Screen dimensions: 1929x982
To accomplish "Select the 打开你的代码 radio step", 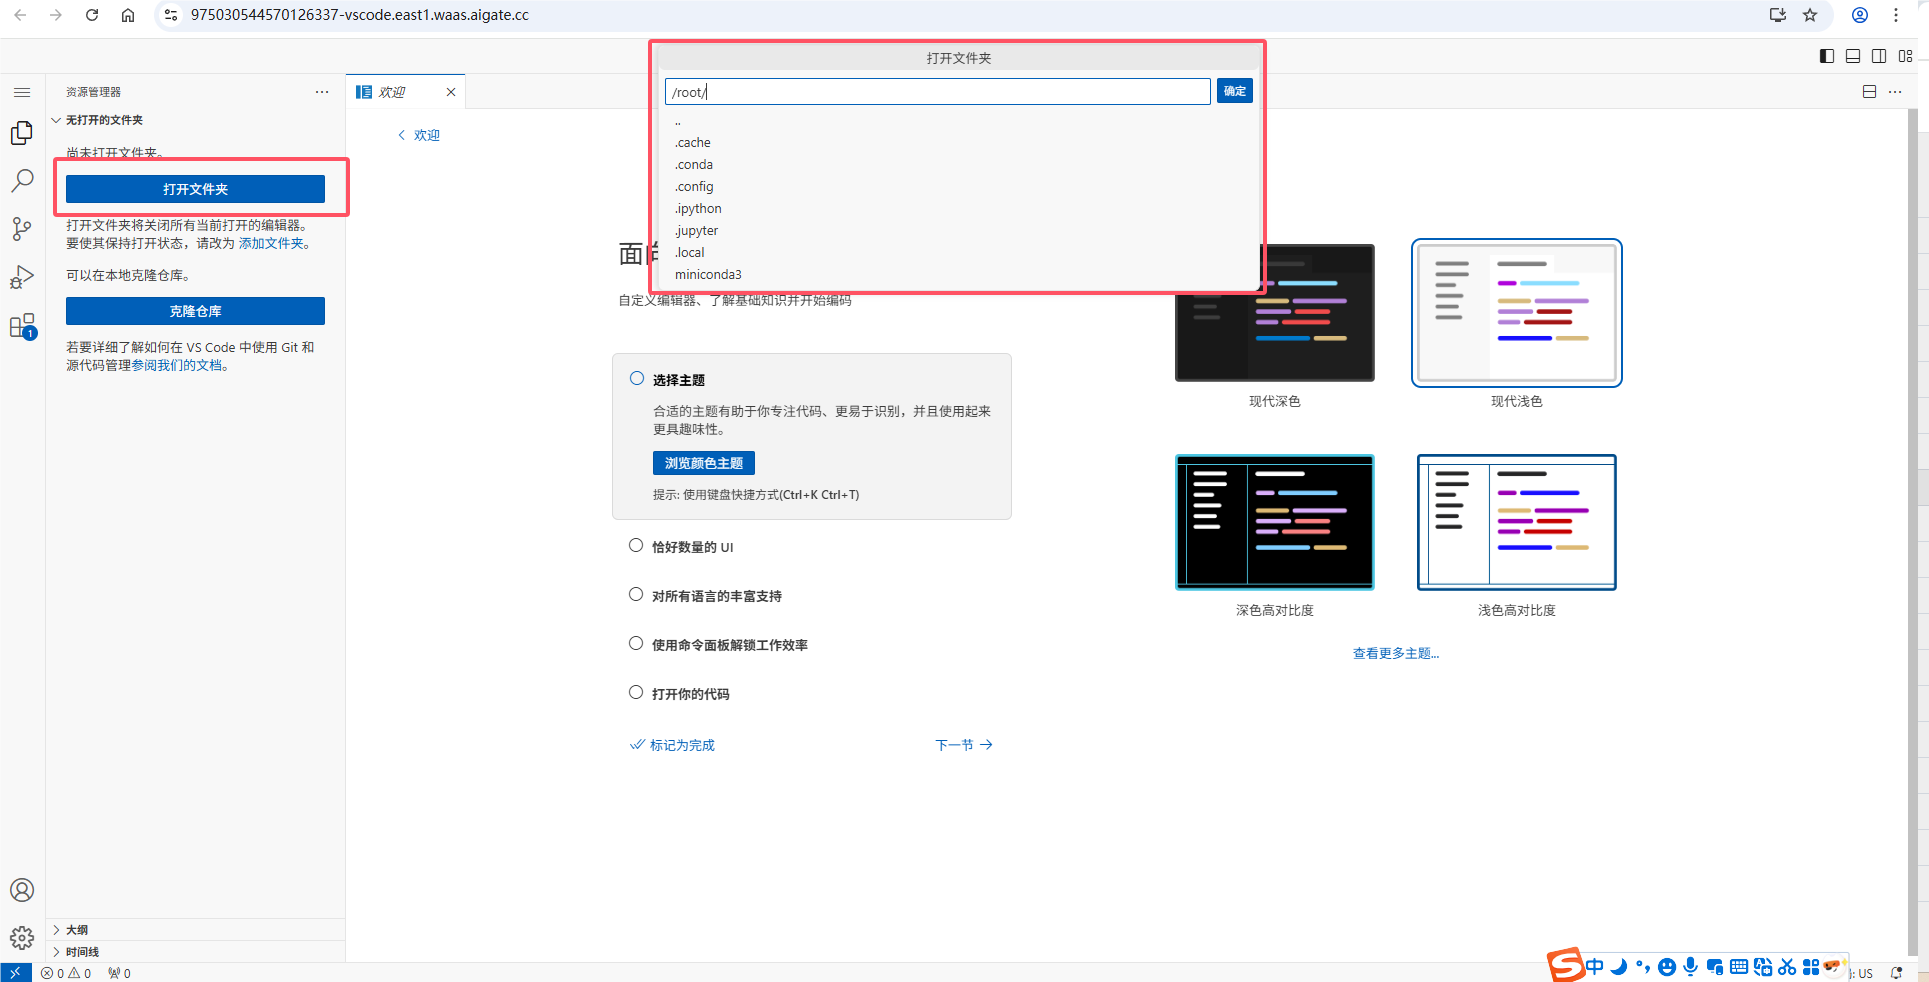I will click(x=636, y=693).
